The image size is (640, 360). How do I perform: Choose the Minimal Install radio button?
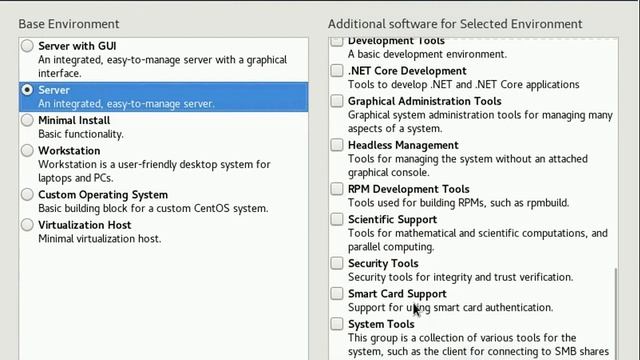(27, 120)
